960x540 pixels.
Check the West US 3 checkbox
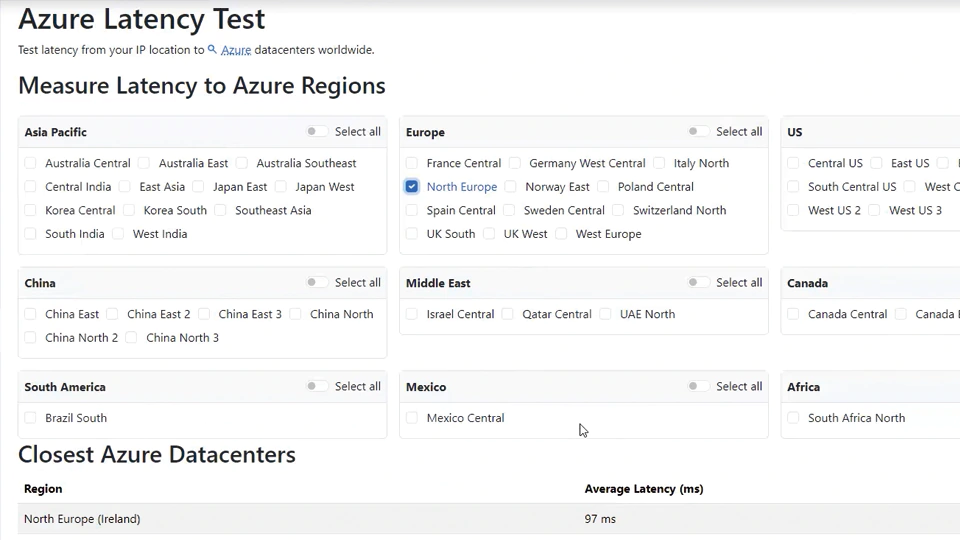click(874, 210)
